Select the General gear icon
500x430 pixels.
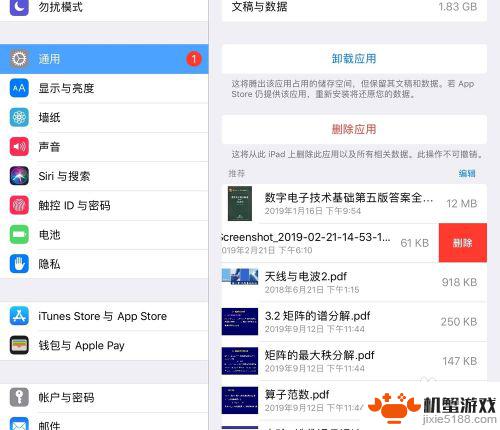tap(19, 59)
